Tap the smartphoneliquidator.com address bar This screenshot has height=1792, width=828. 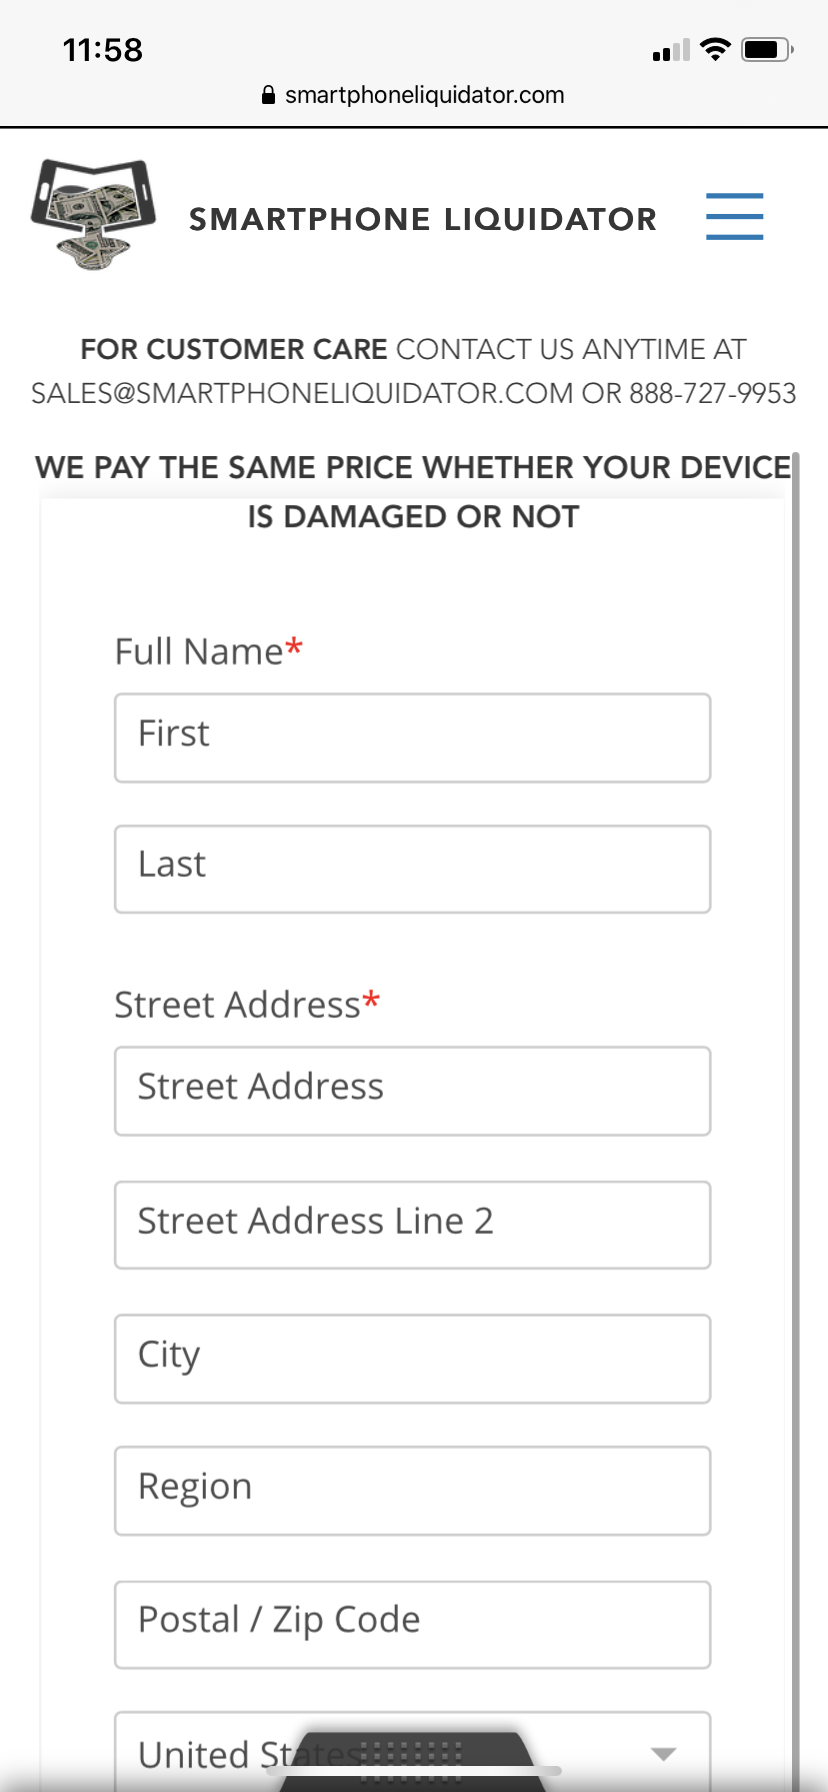tap(413, 95)
